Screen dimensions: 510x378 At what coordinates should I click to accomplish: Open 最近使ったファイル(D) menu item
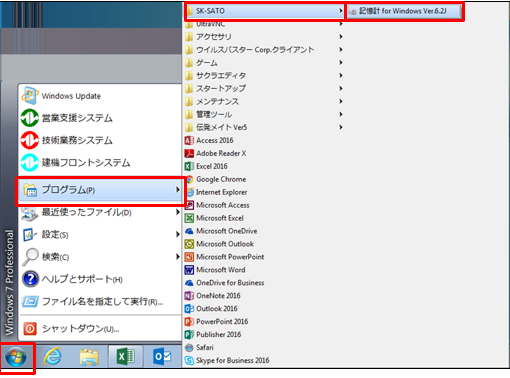(x=99, y=212)
